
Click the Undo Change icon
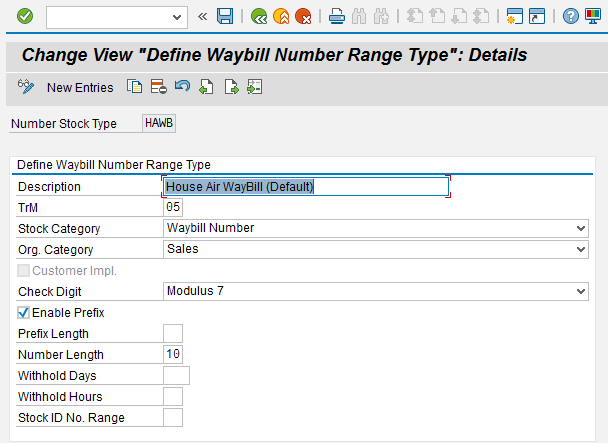click(x=182, y=88)
